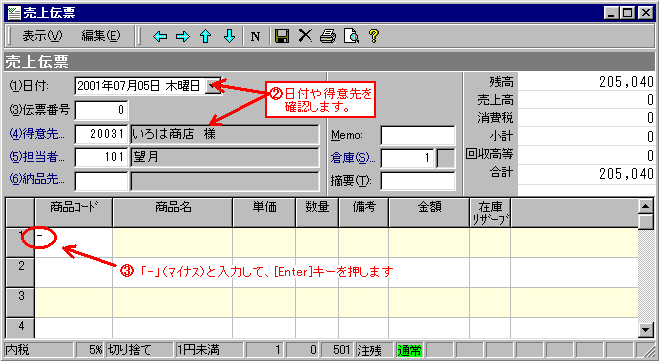Save the slip with floppy icon
This screenshot has height=361, width=659.
282,36
